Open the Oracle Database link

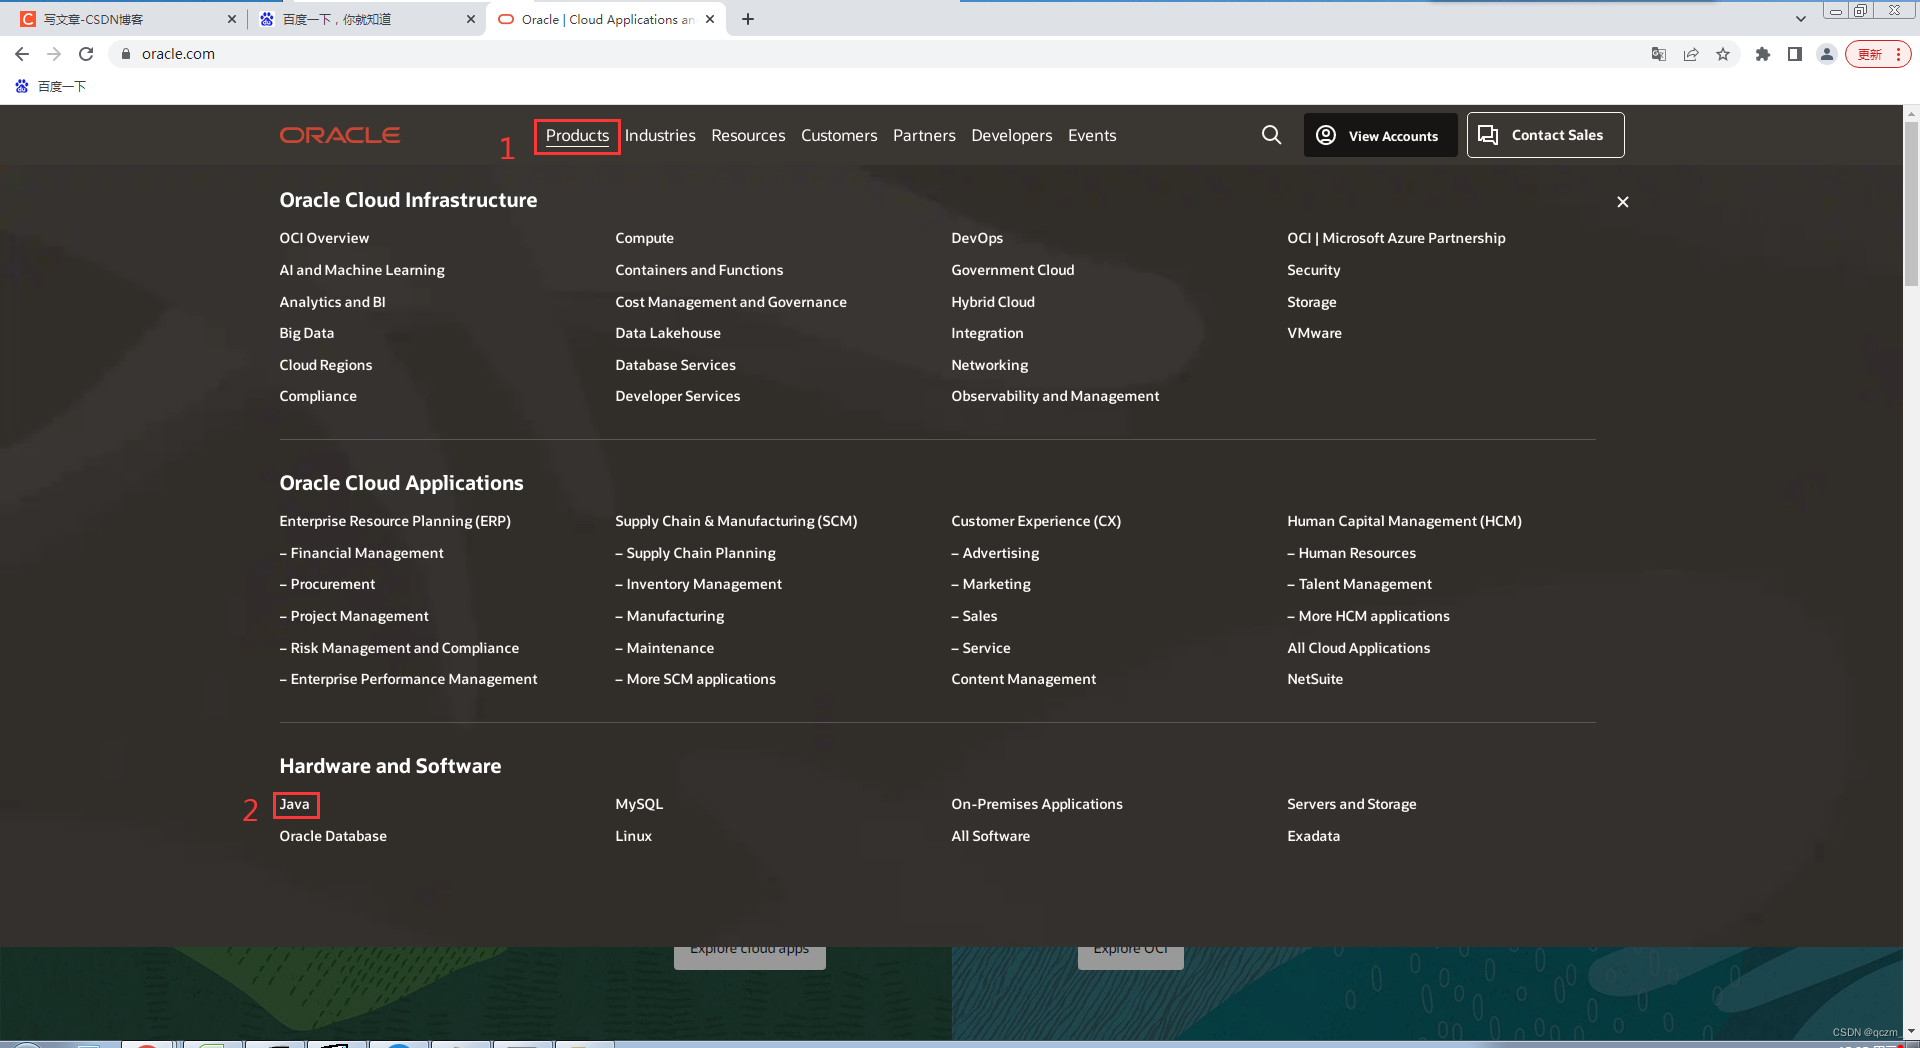333,836
